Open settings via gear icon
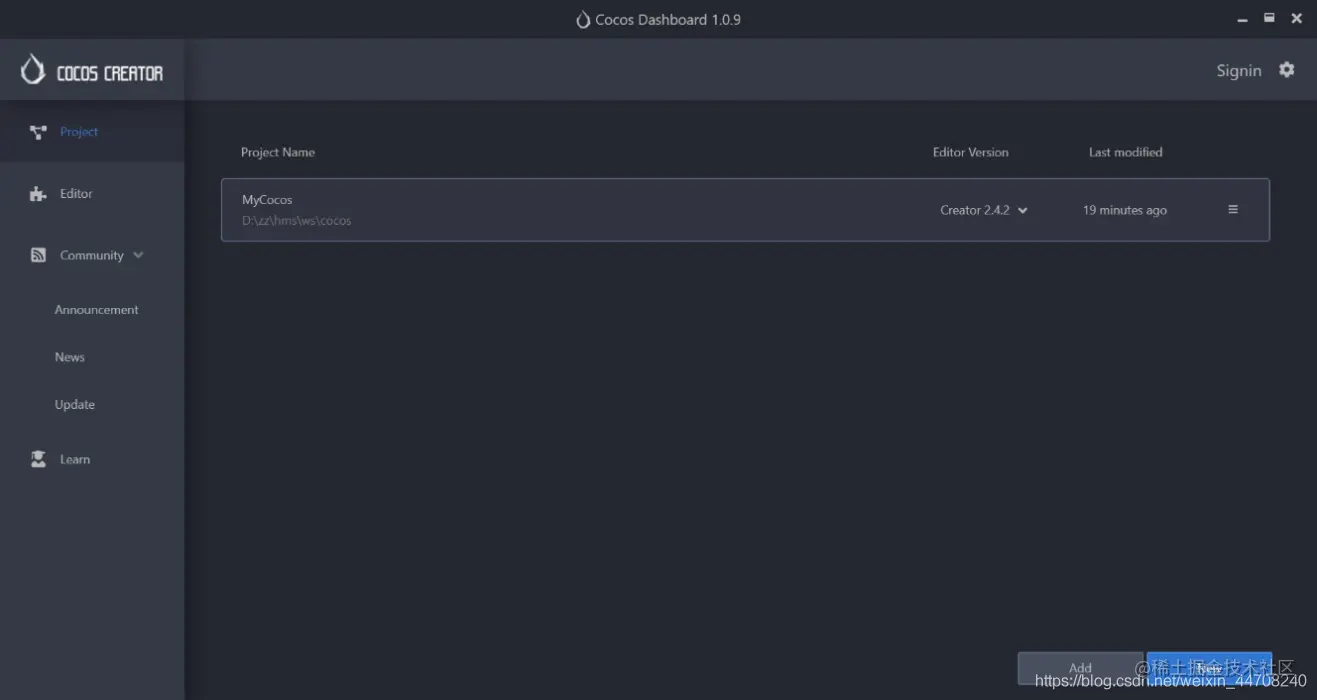Viewport: 1317px width, 700px height. click(x=1287, y=70)
